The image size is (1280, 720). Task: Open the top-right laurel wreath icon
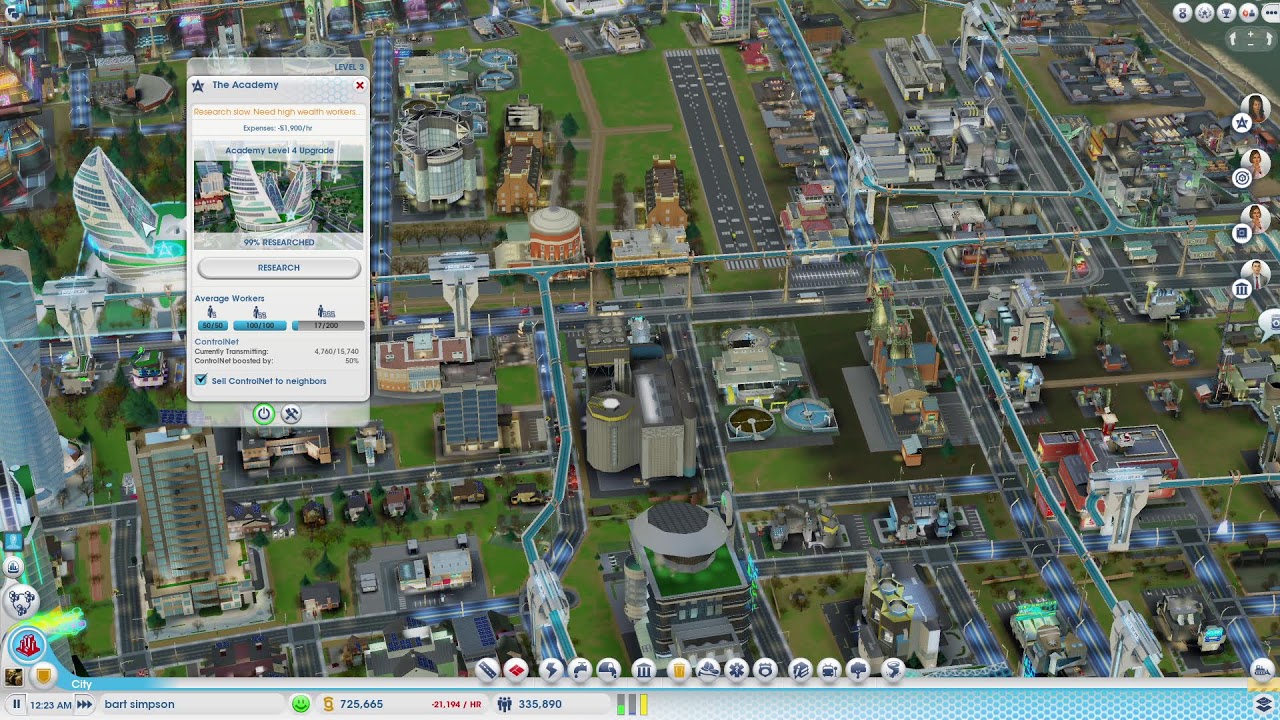(x=1204, y=13)
